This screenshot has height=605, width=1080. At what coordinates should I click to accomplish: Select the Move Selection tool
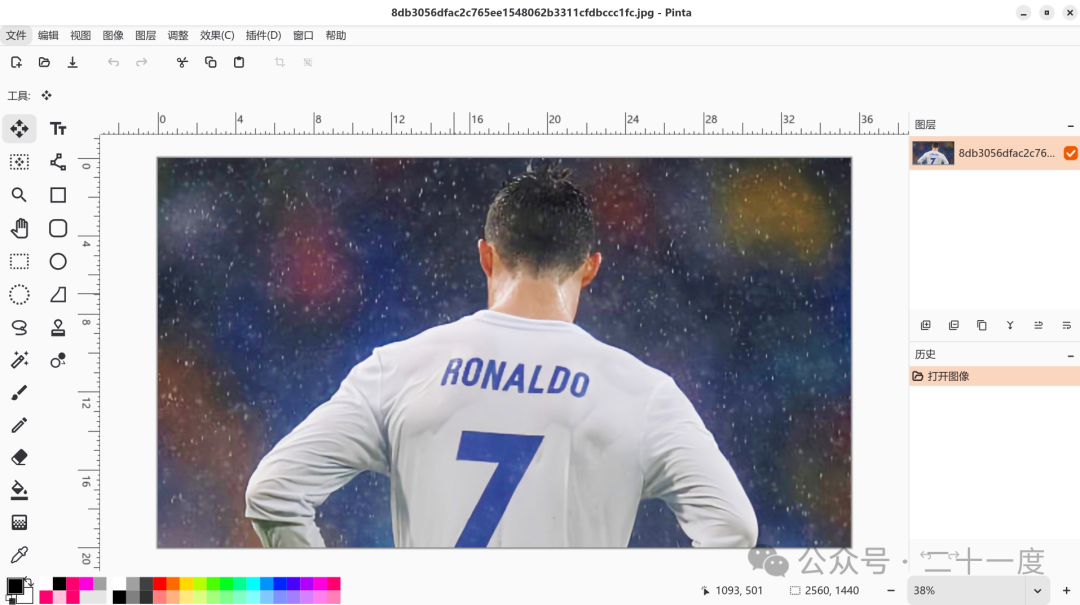[19, 162]
